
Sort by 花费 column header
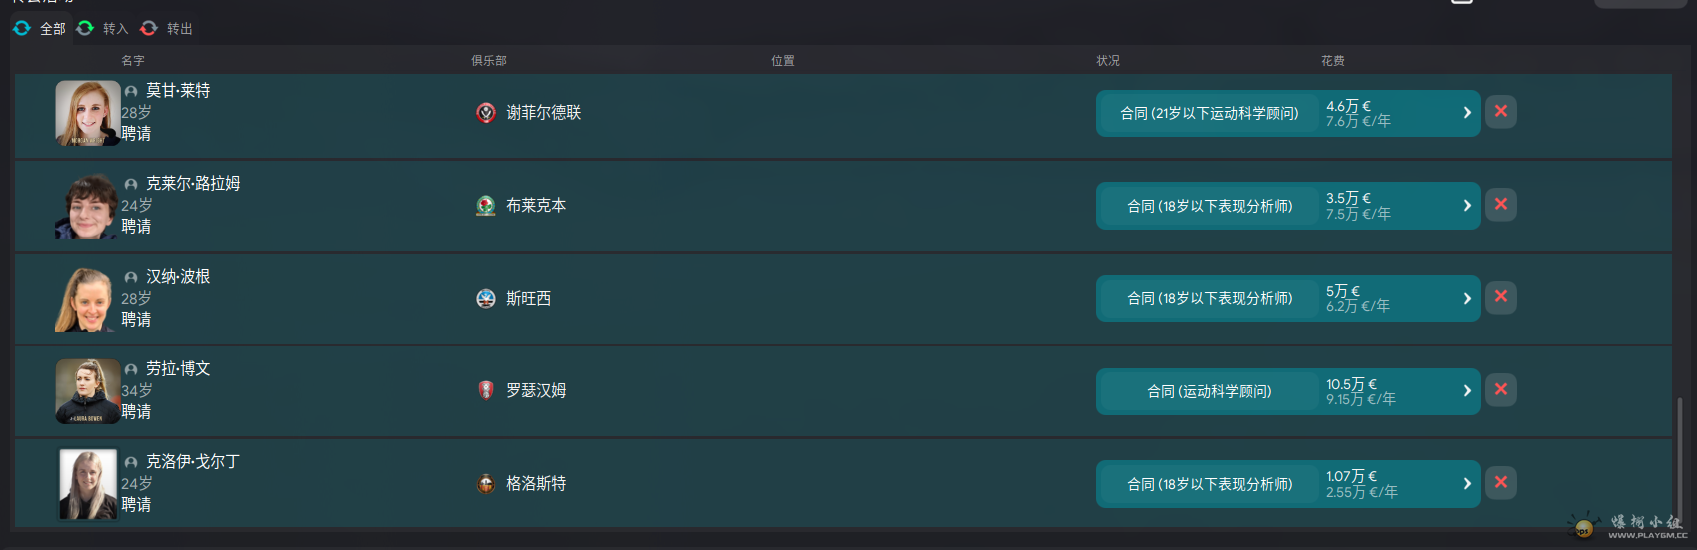(1332, 61)
